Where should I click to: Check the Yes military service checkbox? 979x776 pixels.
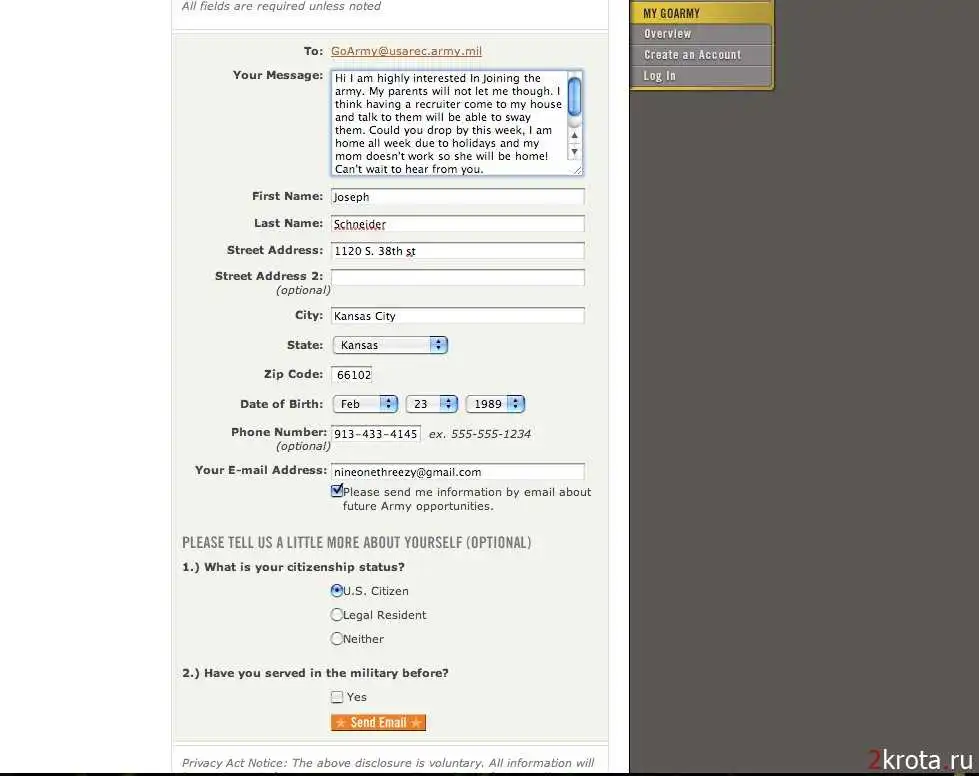337,697
